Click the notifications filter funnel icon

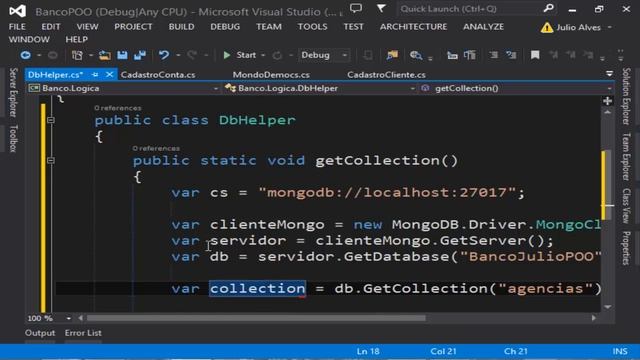pos(381,8)
